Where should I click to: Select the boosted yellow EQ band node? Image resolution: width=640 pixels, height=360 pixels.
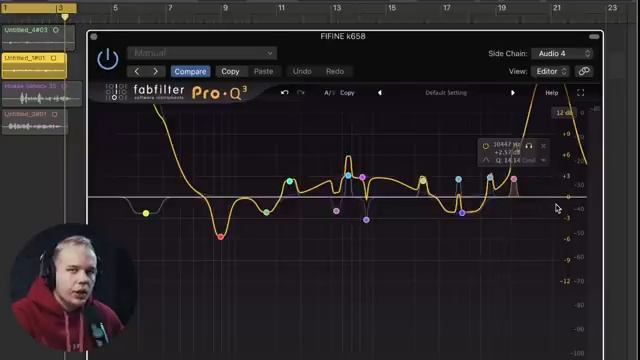pos(423,180)
